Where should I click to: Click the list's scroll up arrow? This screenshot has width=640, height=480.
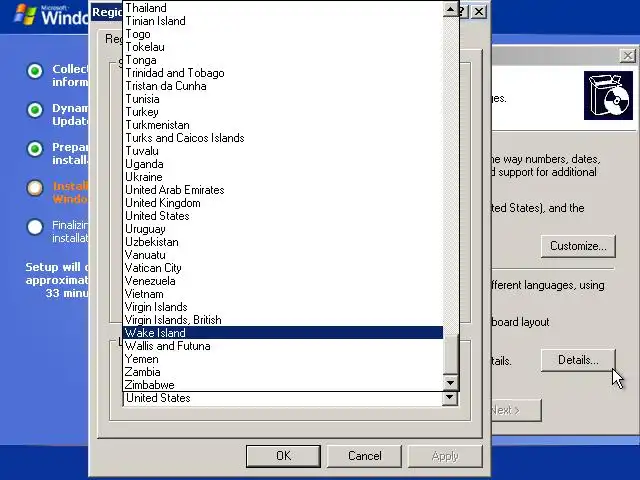(x=451, y=9)
